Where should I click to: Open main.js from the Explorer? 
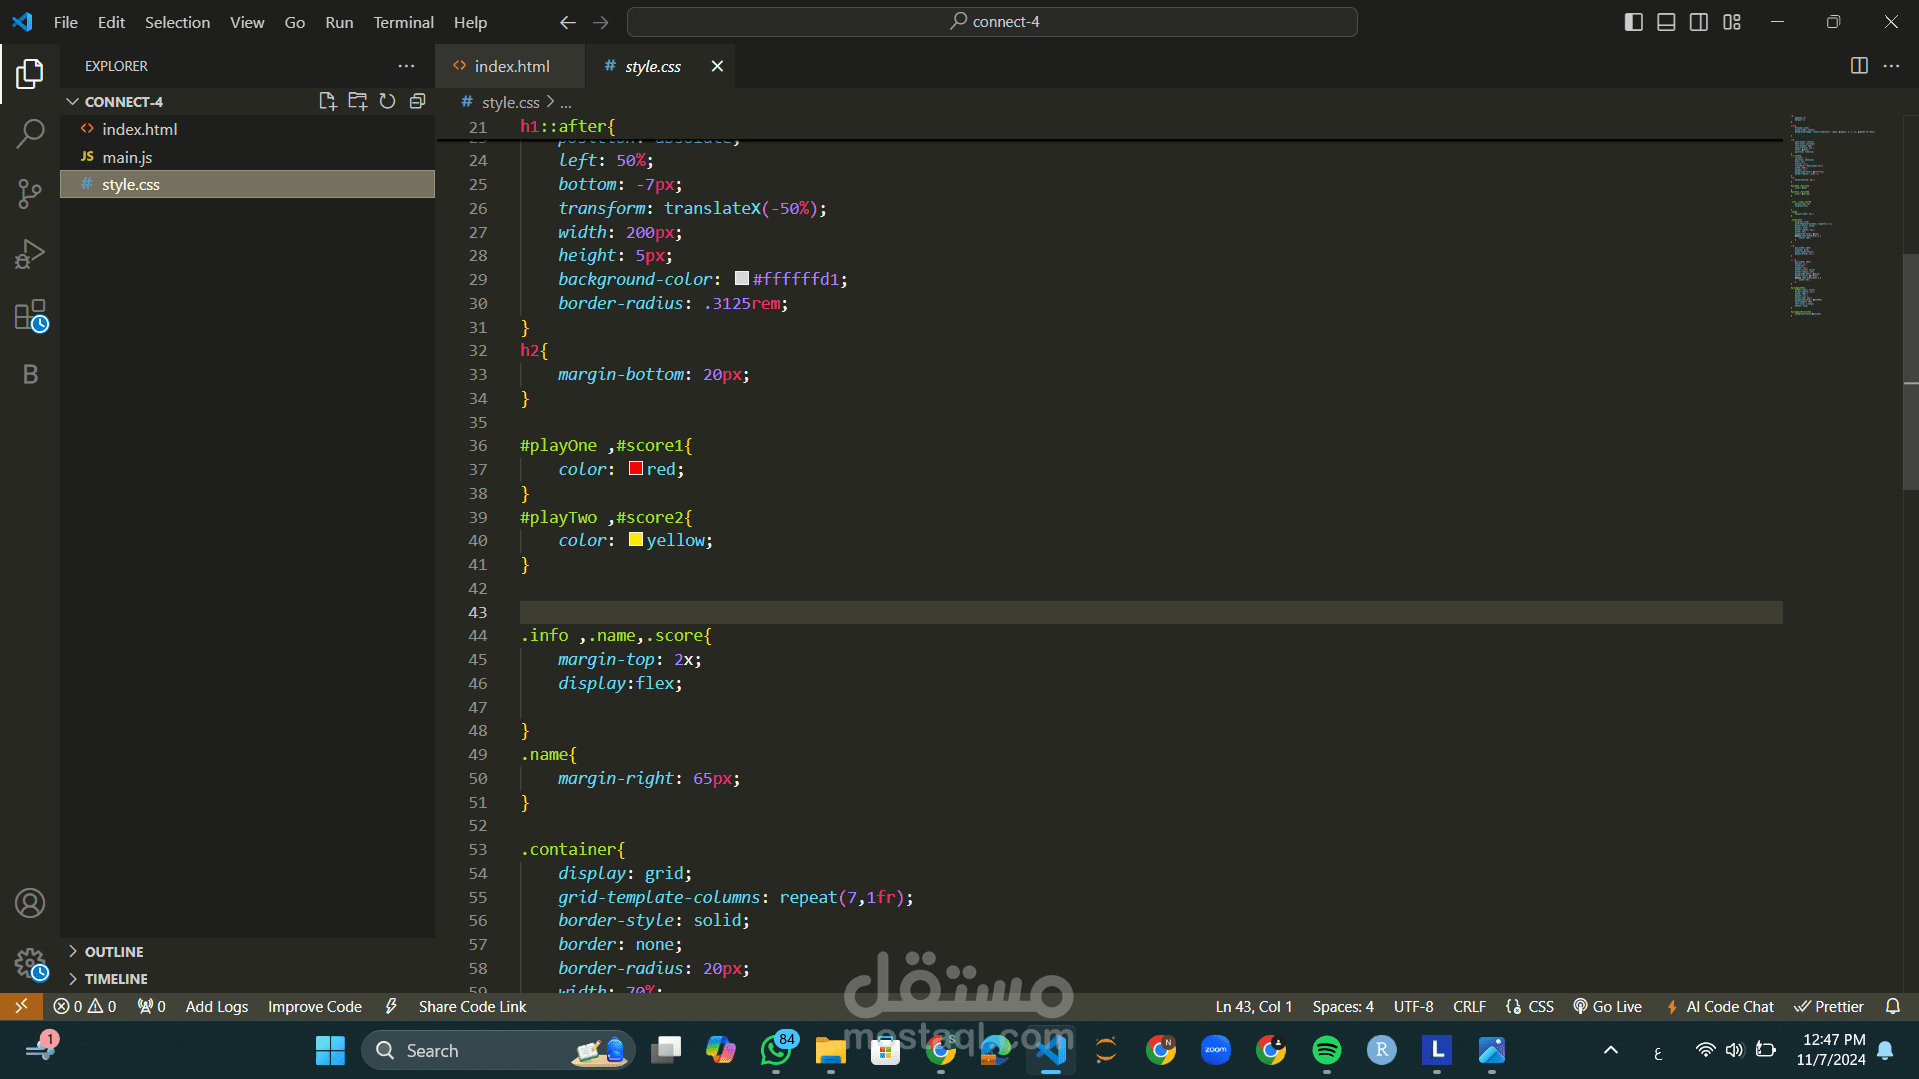coord(127,157)
